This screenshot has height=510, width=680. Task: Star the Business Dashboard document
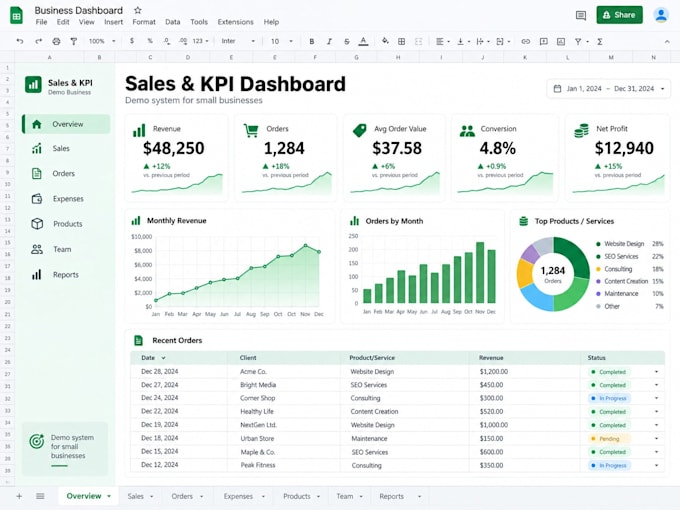tap(137, 10)
